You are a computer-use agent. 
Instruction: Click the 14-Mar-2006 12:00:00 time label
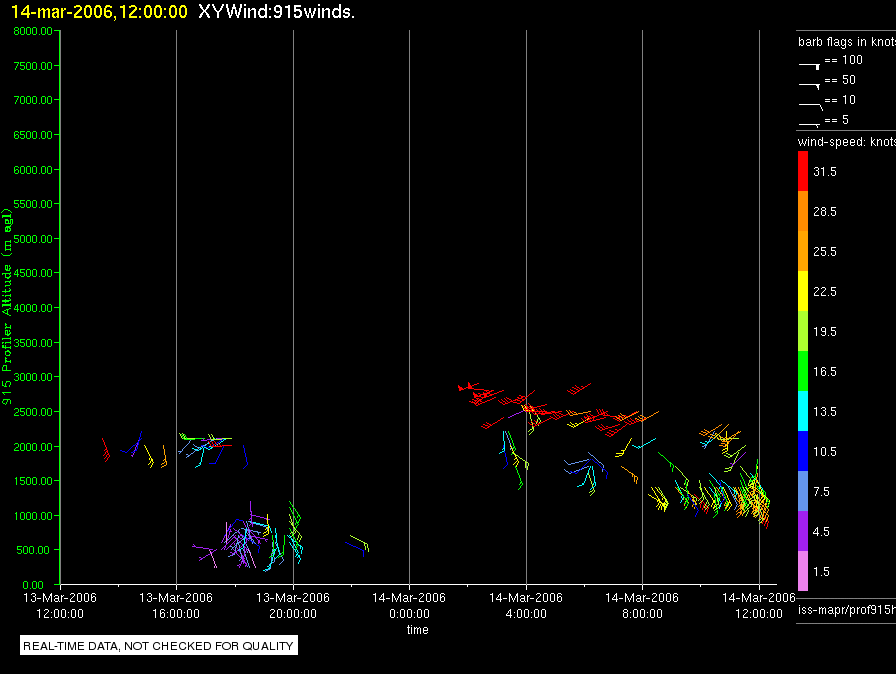759,605
